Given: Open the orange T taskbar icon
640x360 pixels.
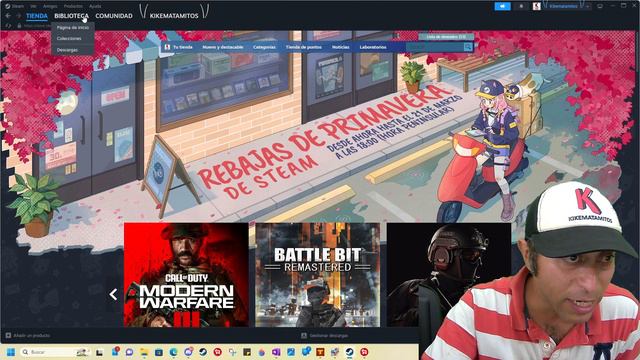Looking at the screenshot, I should pos(320,352).
